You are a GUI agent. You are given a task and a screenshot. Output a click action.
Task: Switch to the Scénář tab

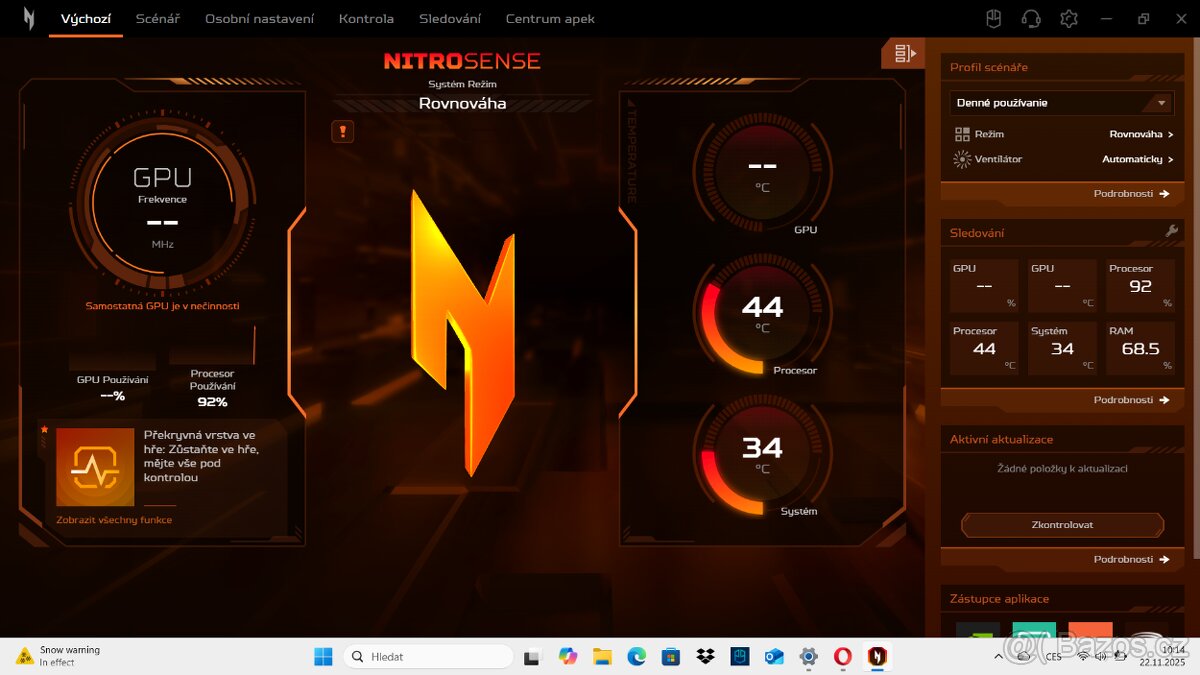pyautogui.click(x=158, y=18)
